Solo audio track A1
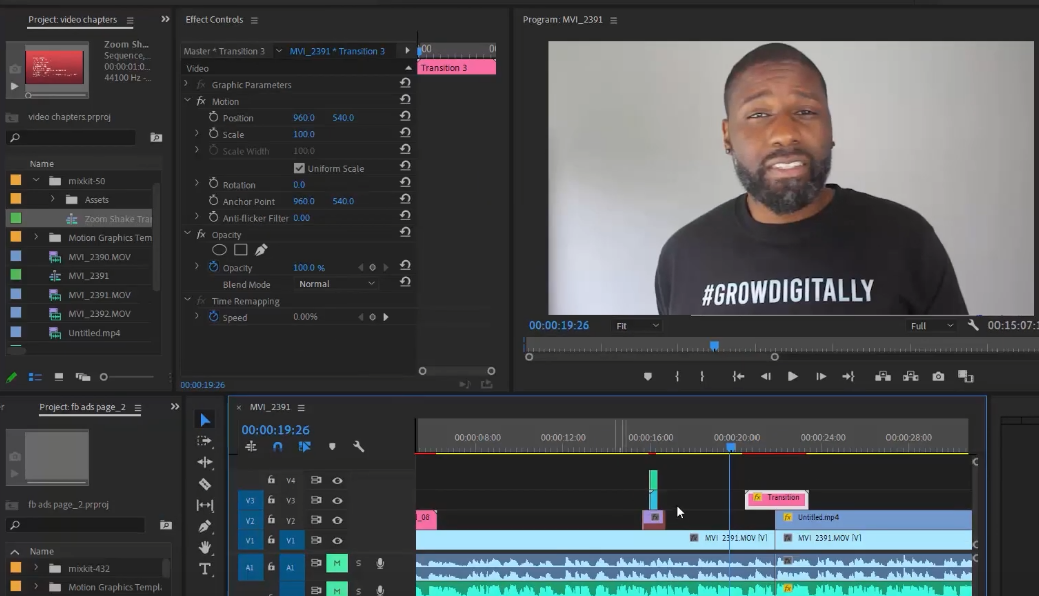The height and width of the screenshot is (596, 1039). click(x=358, y=564)
